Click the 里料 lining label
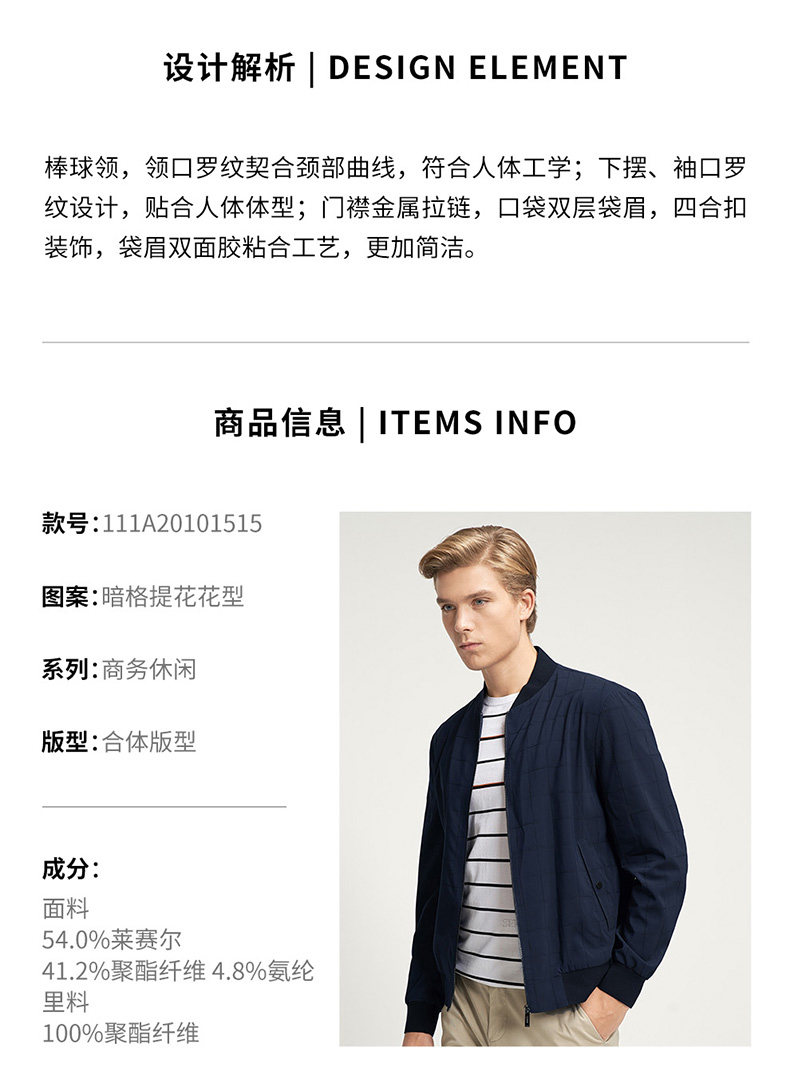This screenshot has height=1083, width=790. coord(66,1001)
